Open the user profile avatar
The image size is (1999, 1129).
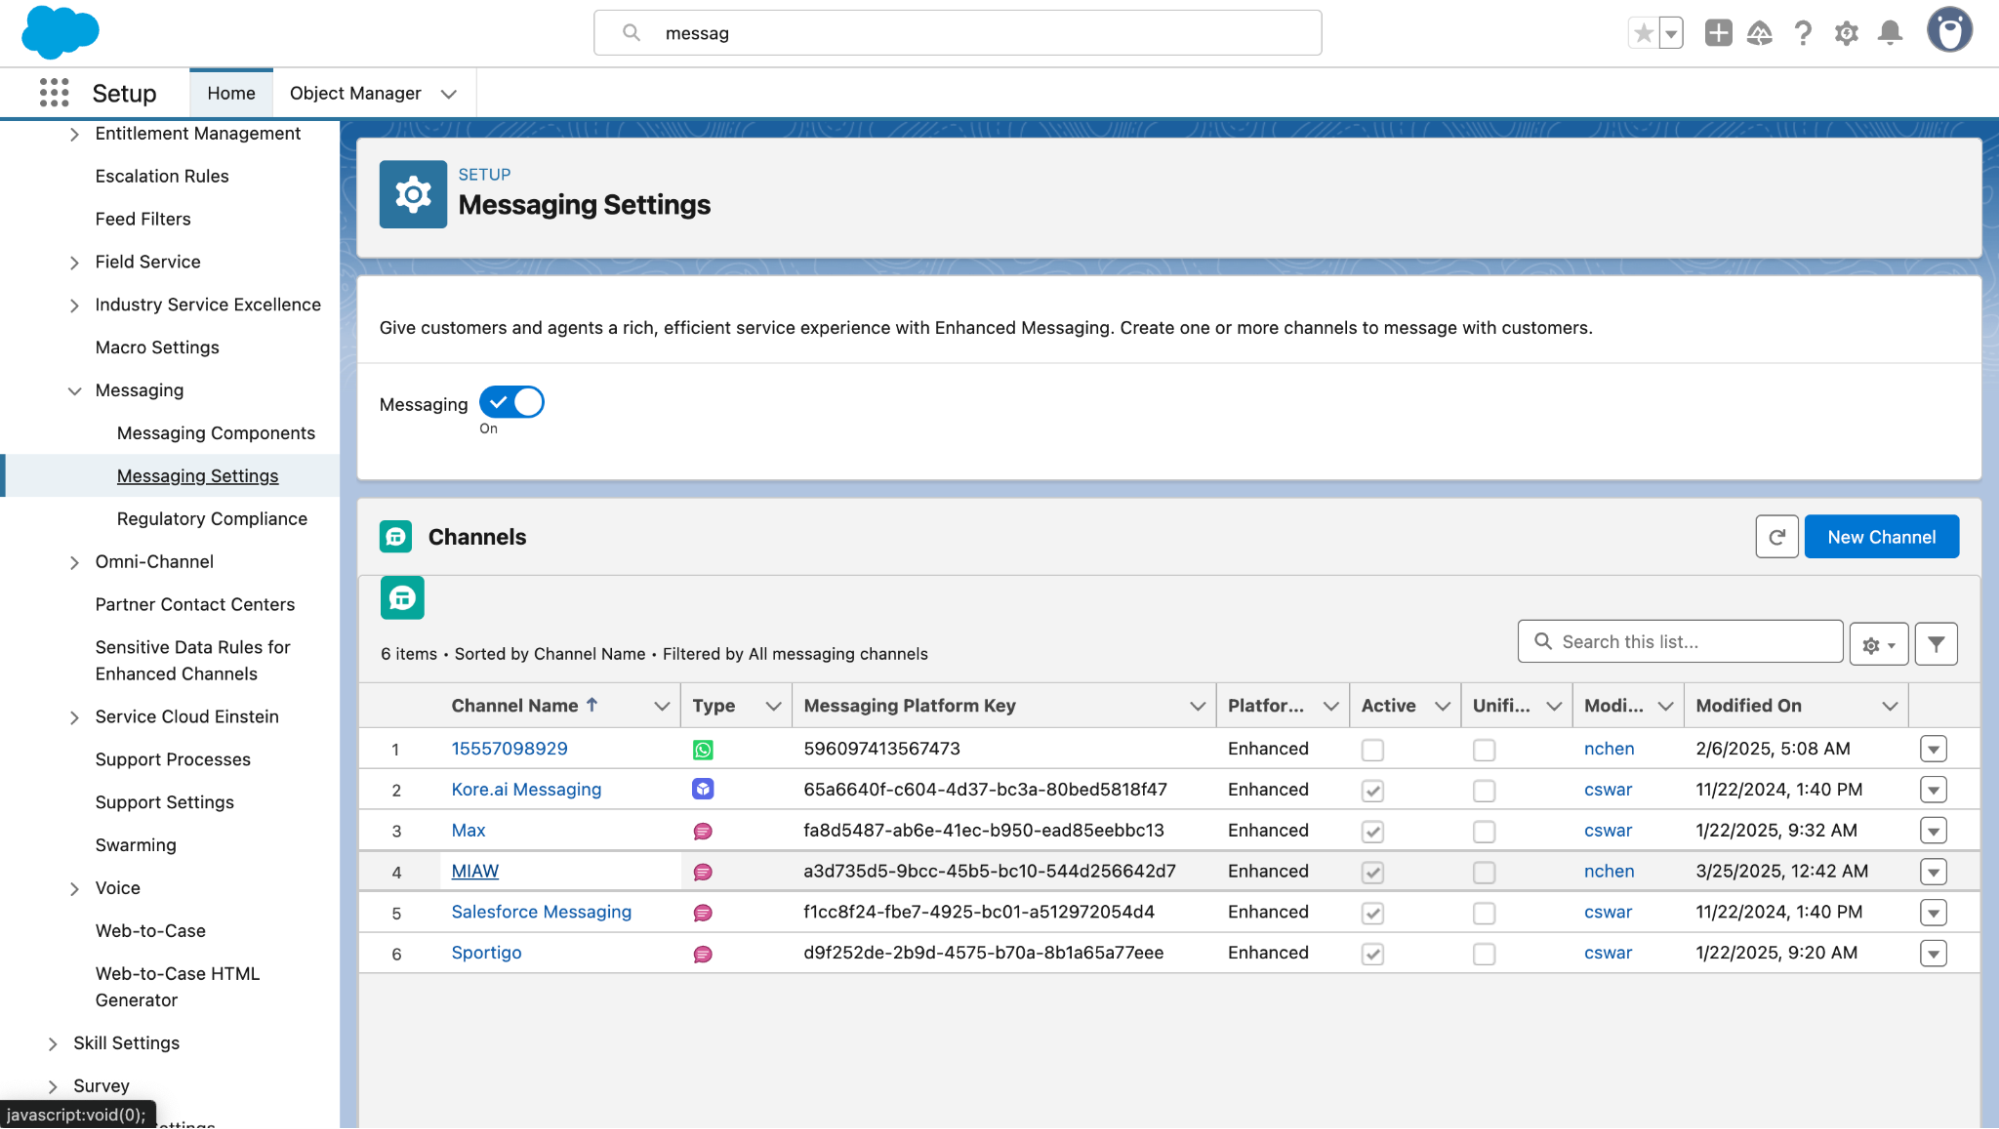tap(1950, 30)
